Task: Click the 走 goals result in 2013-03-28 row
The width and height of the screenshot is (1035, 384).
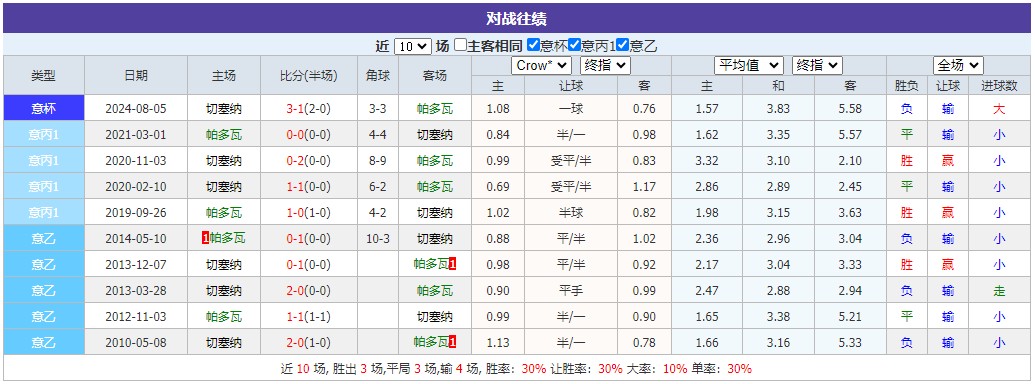Action: [999, 290]
